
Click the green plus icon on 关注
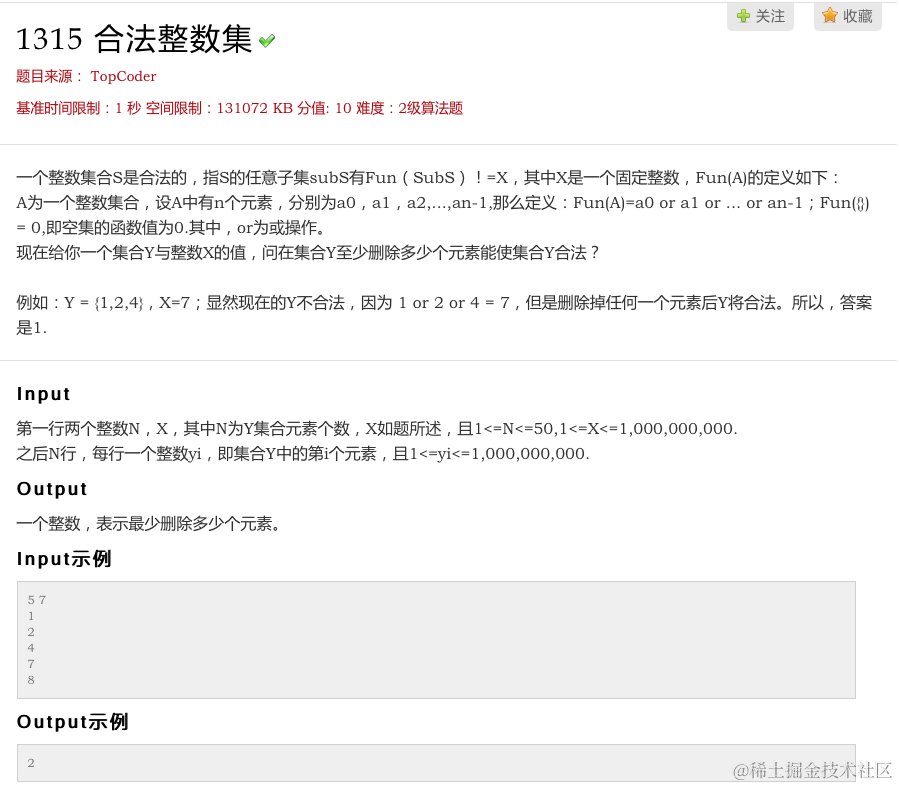pos(742,16)
